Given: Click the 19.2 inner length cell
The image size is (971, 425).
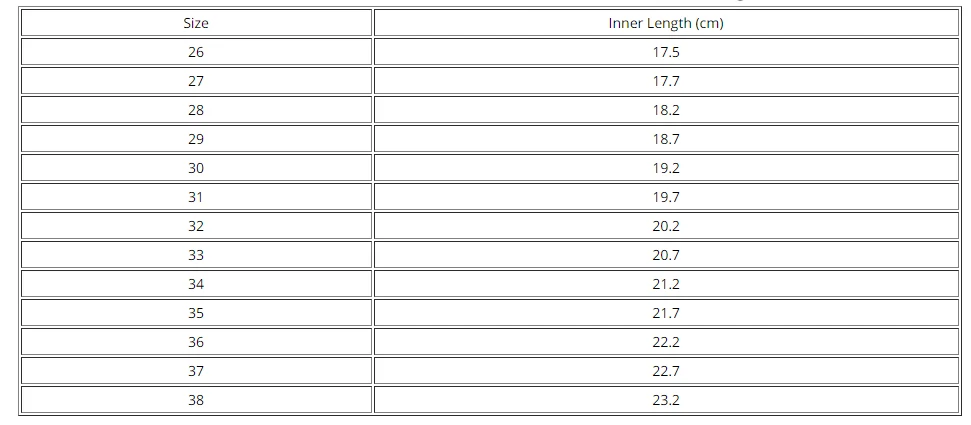Looking at the screenshot, I should click(665, 168).
